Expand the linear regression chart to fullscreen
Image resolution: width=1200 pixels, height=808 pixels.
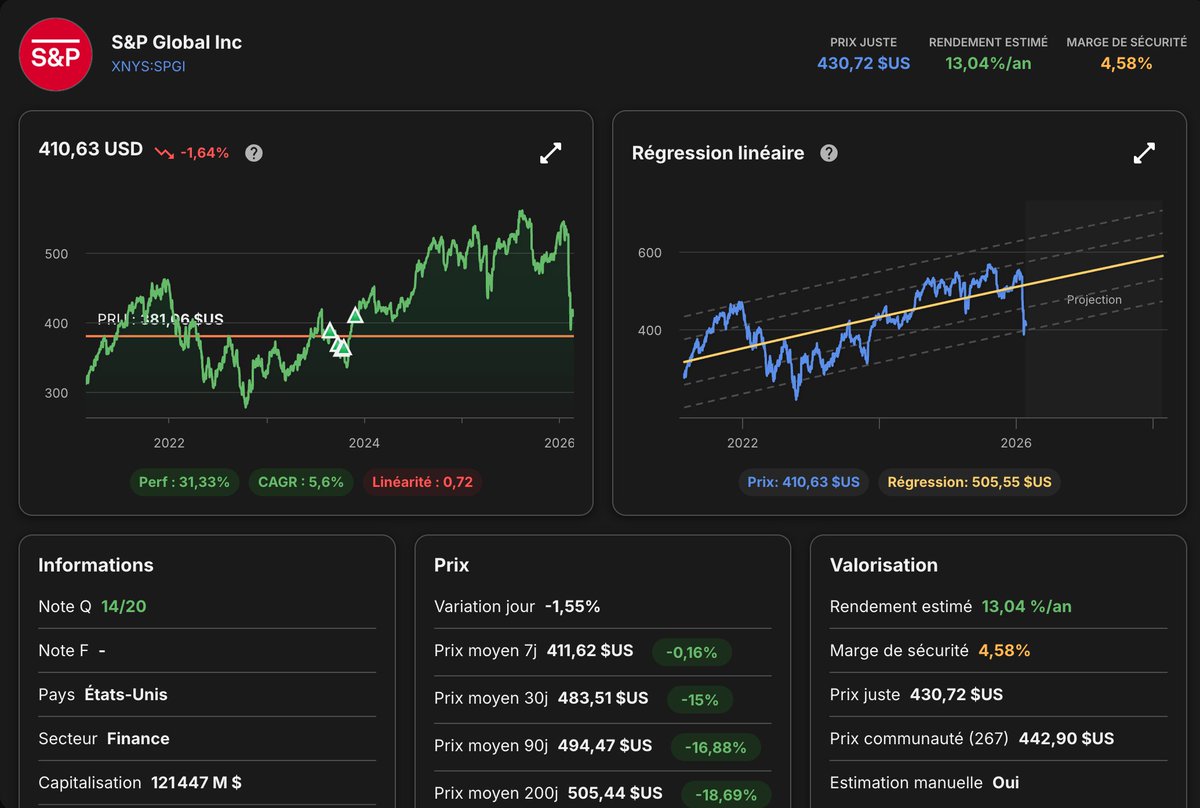pyautogui.click(x=1143, y=153)
